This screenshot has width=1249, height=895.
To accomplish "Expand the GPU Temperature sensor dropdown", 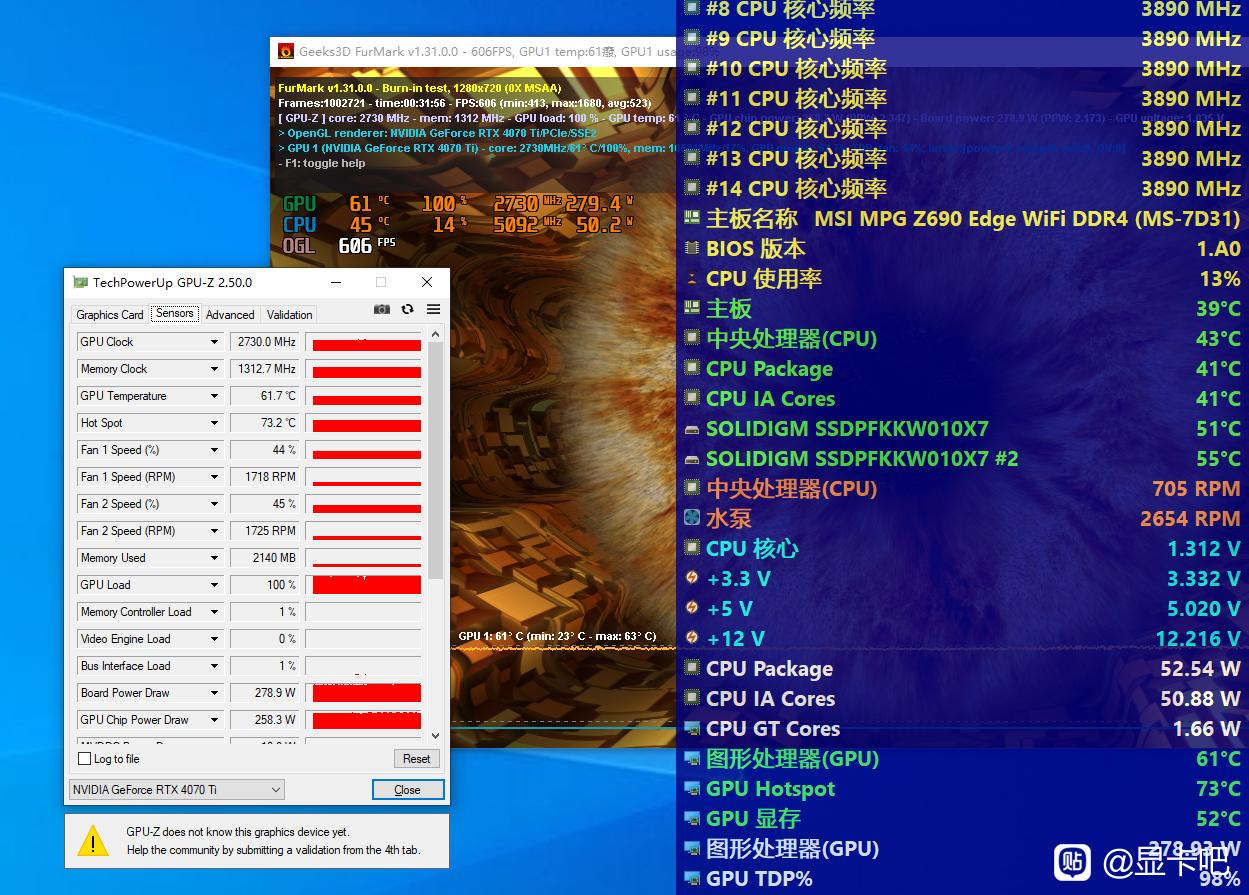I will 214,396.
